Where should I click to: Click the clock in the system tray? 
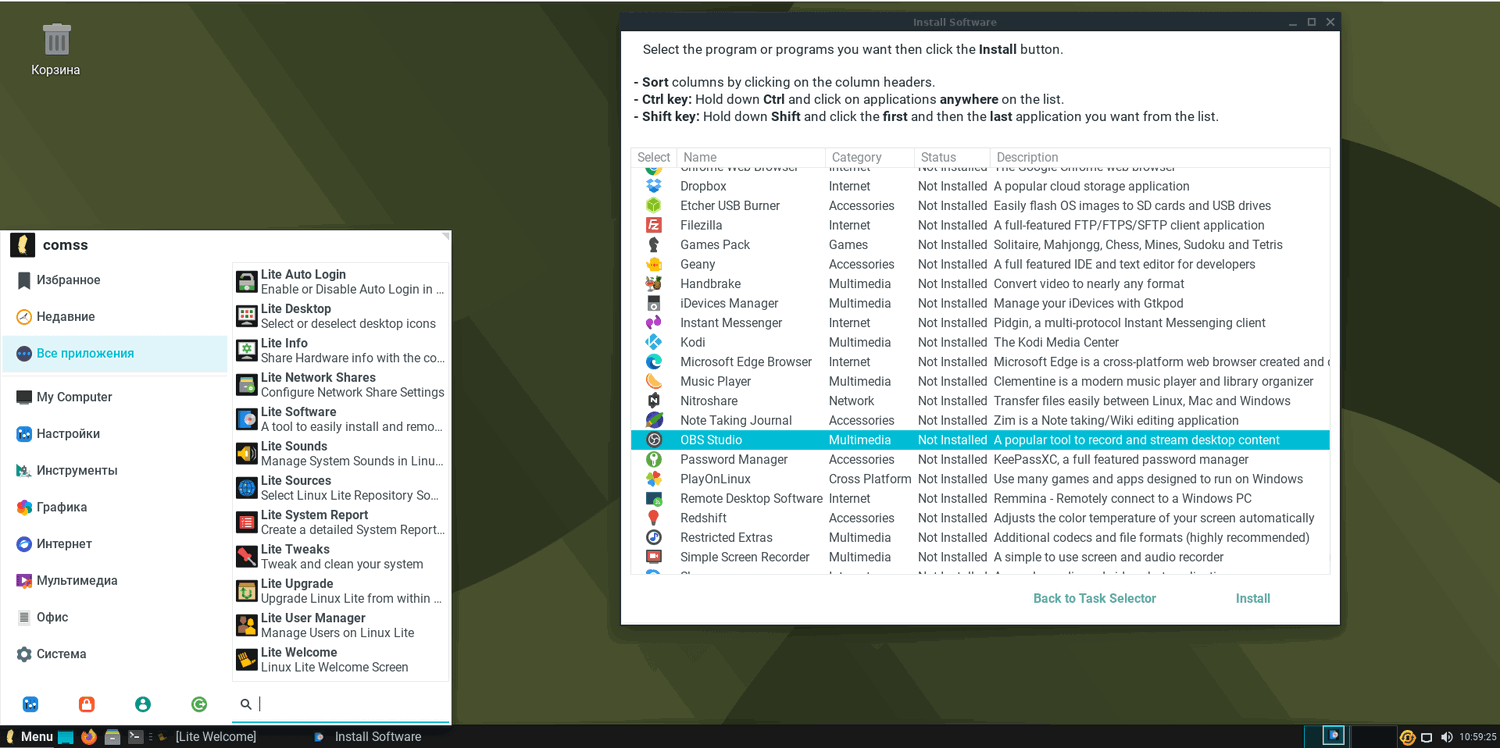1477,738
